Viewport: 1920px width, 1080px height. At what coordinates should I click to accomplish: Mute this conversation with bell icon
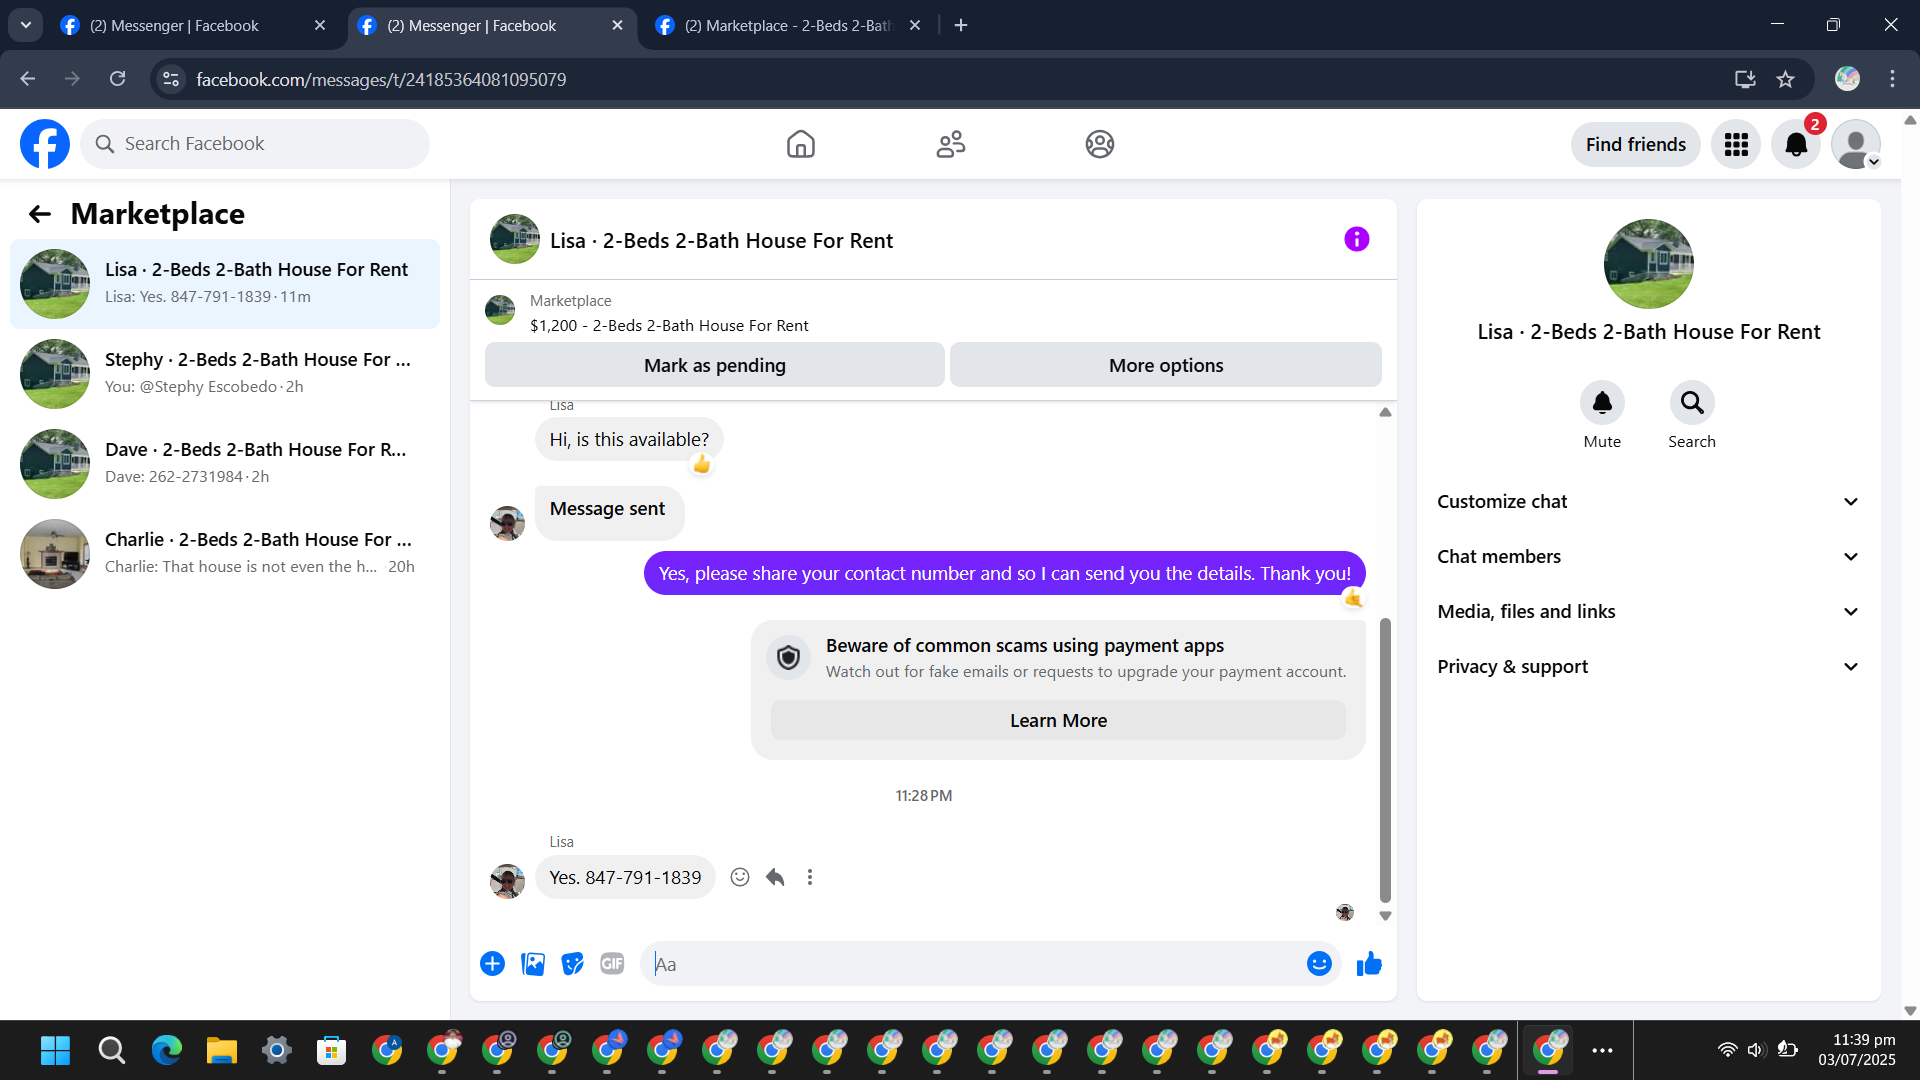pos(1601,403)
